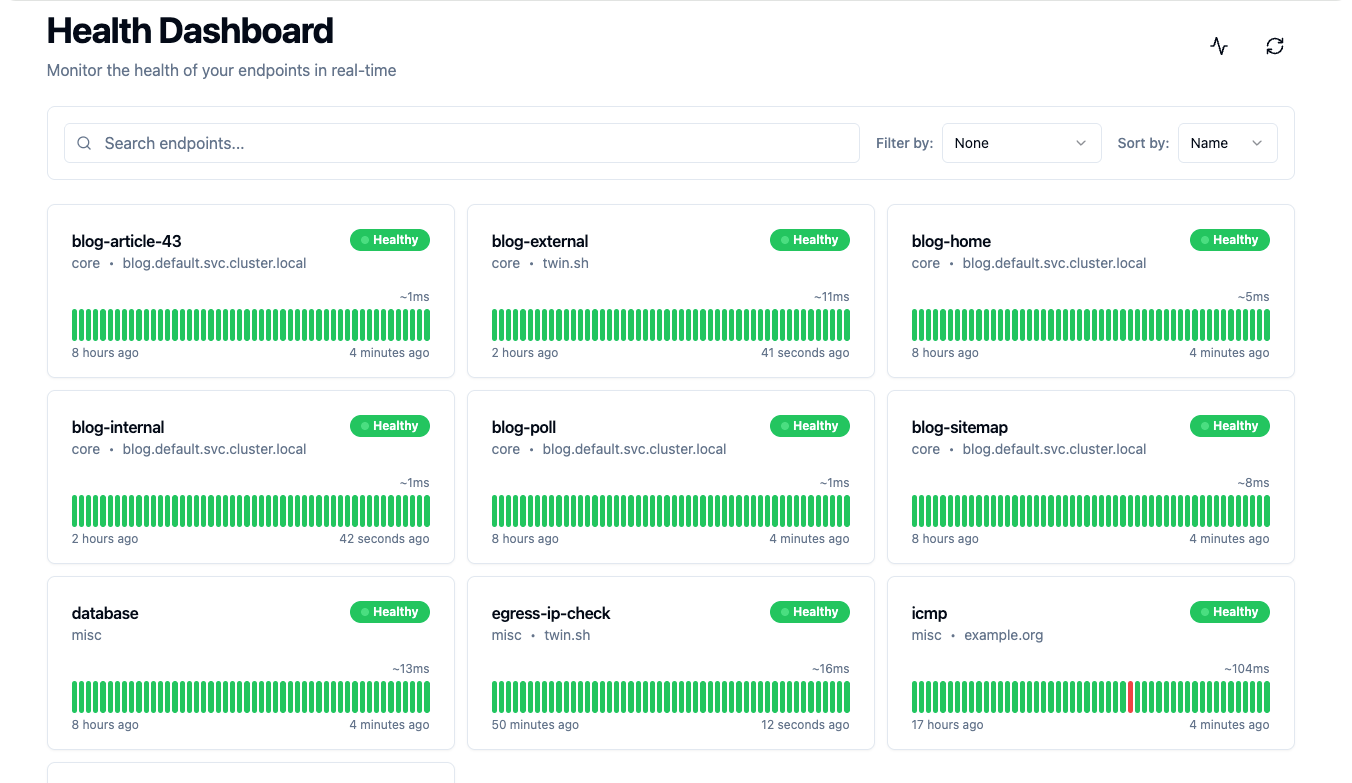The height and width of the screenshot is (783, 1352).
Task: Click the Healthy badge on database card
Action: [x=389, y=612]
